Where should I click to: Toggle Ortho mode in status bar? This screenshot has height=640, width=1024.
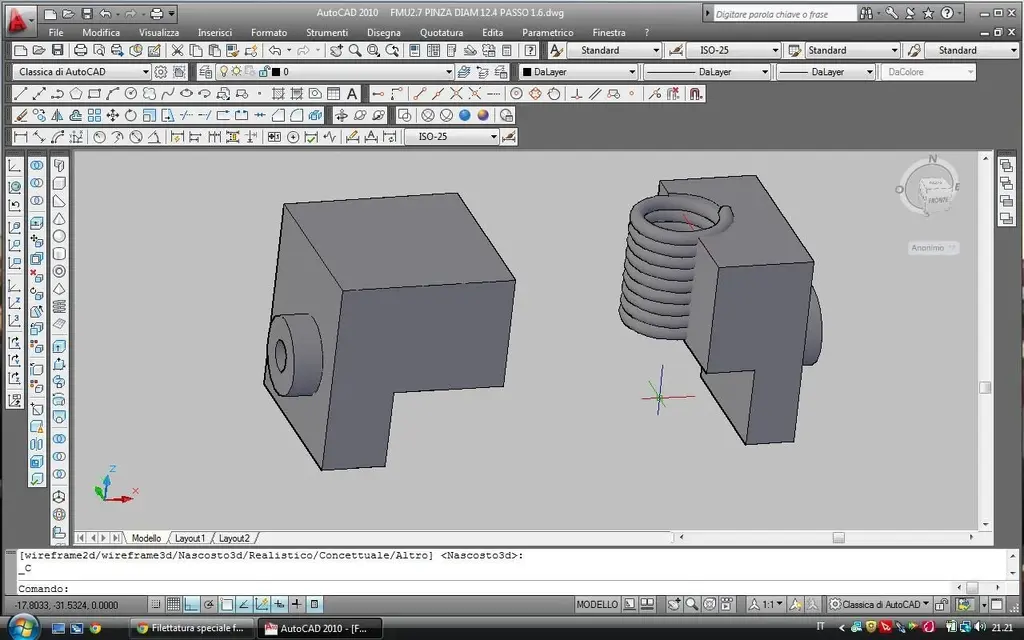(x=191, y=604)
